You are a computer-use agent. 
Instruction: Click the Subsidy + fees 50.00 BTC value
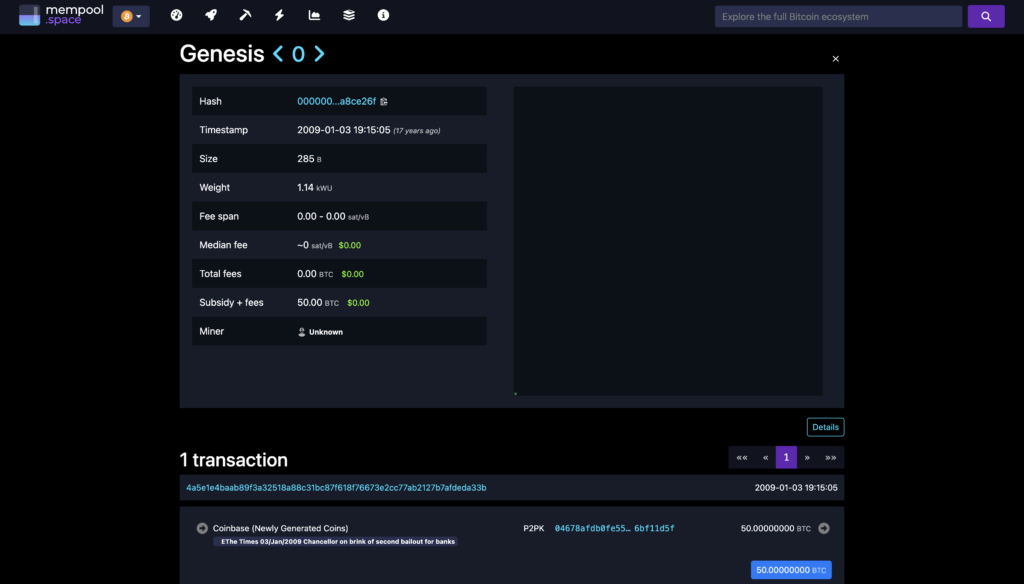coord(318,302)
